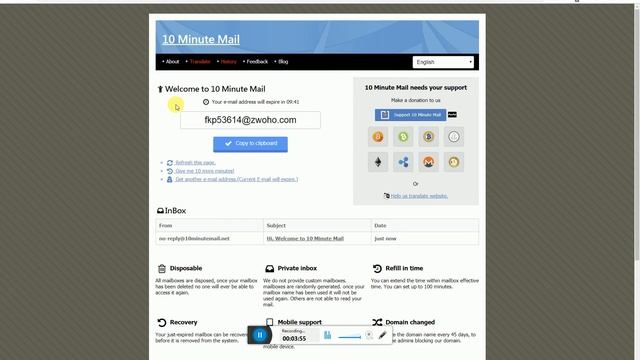640x360 pixels.
Task: Open the Welcome to 10 Minute Mail message
Action: point(305,238)
